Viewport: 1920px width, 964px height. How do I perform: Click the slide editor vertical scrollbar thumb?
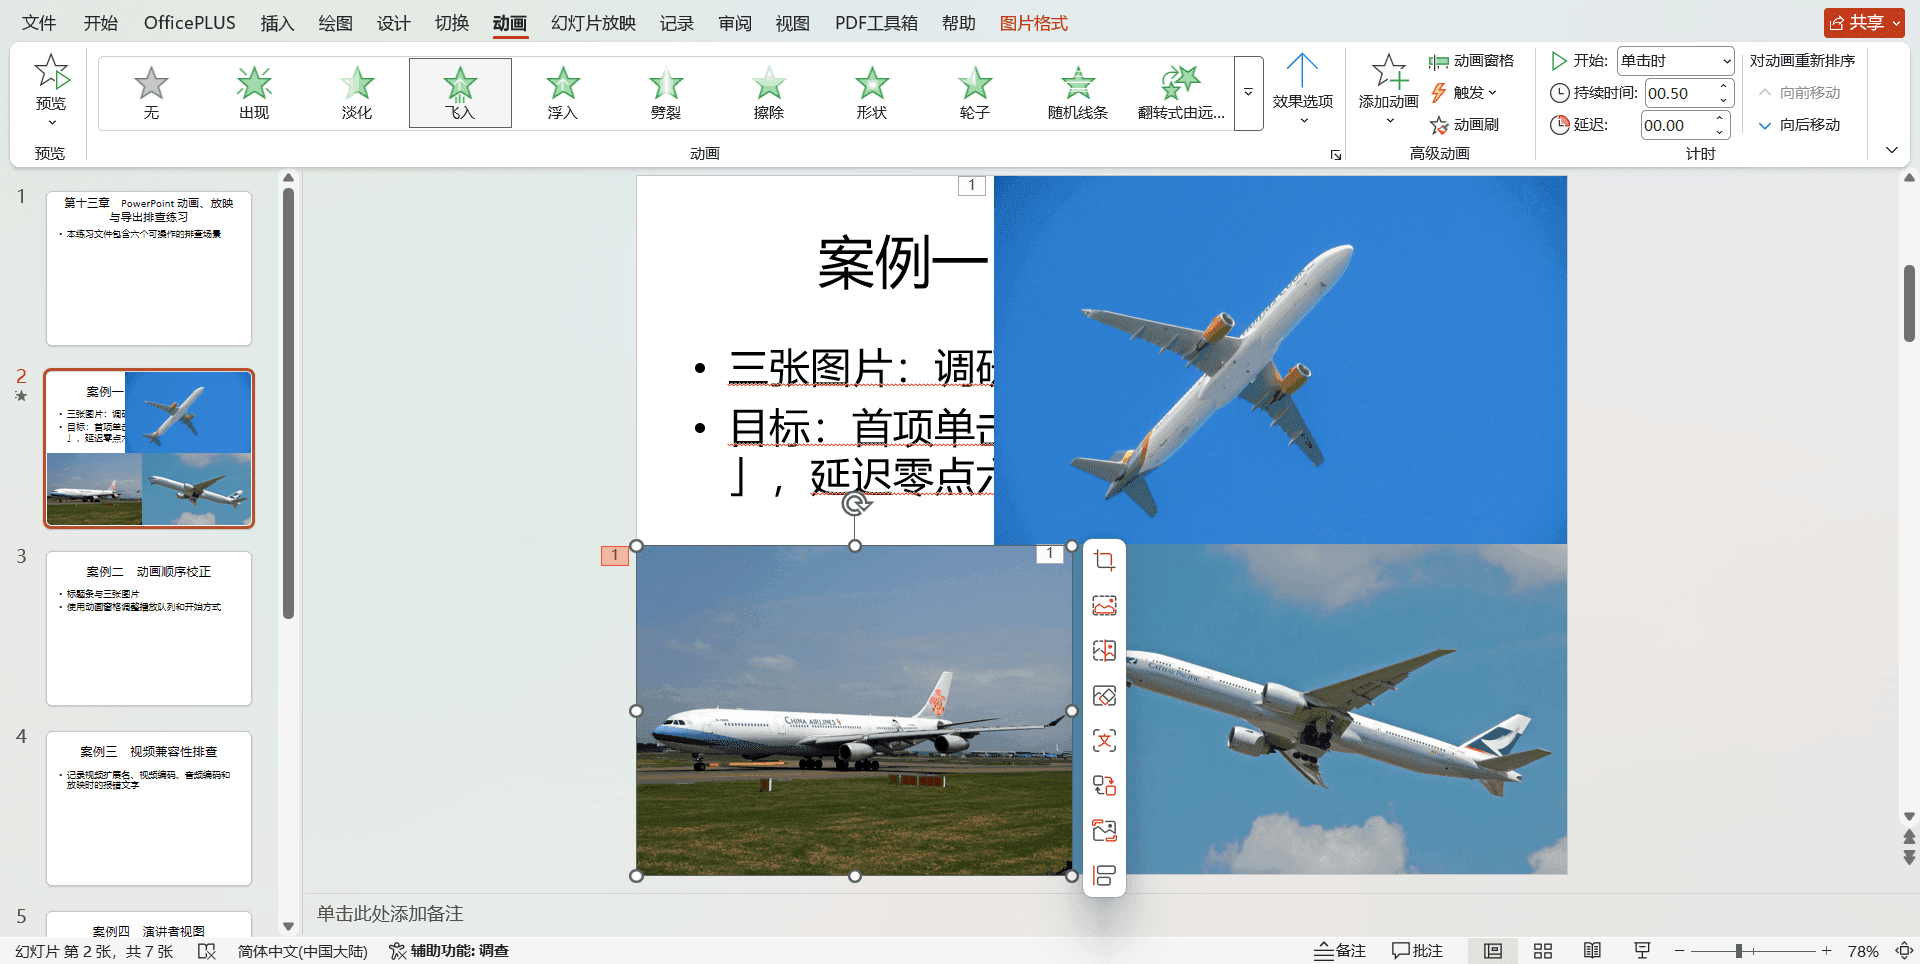click(1909, 303)
